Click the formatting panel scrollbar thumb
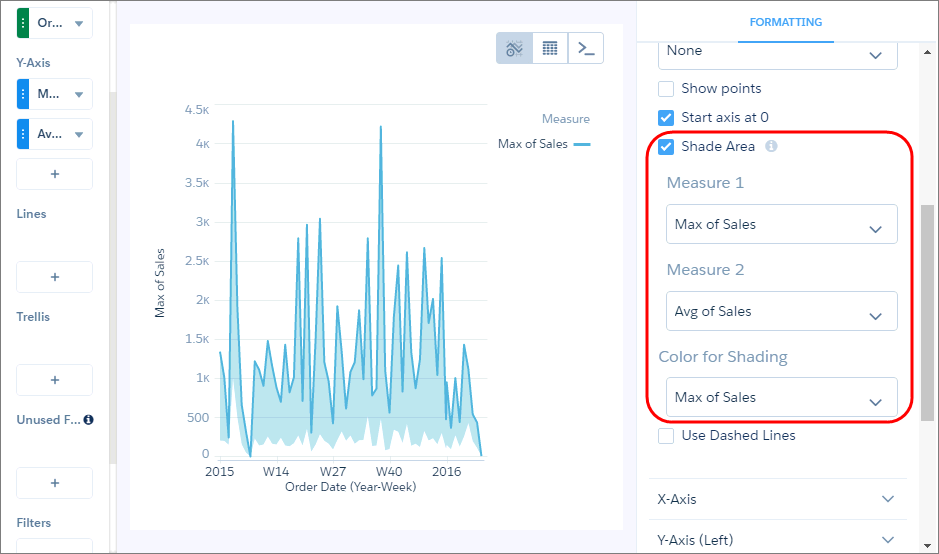 927,313
